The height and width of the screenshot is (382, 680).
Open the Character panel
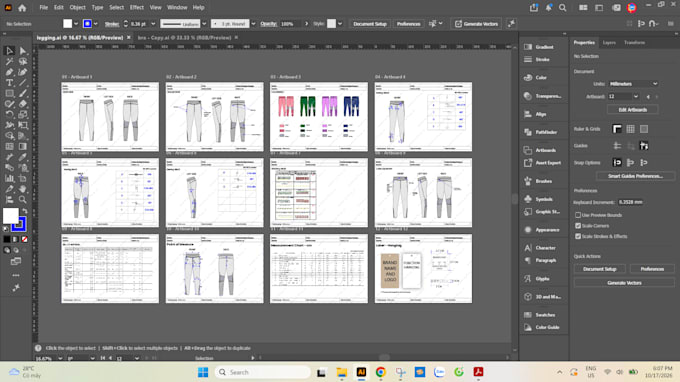click(539, 248)
